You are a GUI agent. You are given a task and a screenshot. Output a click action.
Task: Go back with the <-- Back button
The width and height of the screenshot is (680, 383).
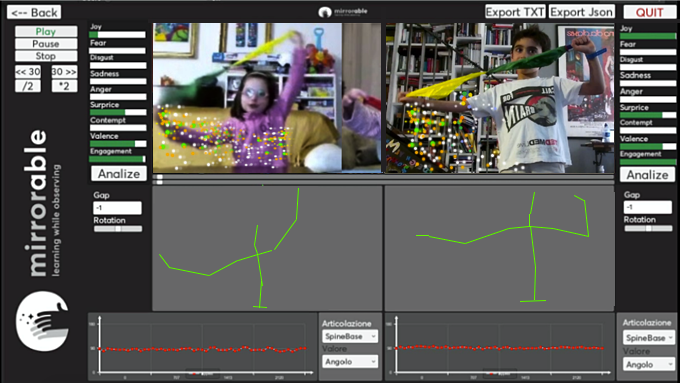pyautogui.click(x=34, y=13)
